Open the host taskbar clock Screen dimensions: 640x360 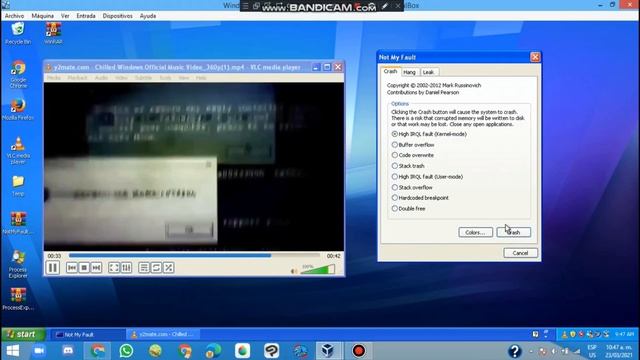(619, 351)
